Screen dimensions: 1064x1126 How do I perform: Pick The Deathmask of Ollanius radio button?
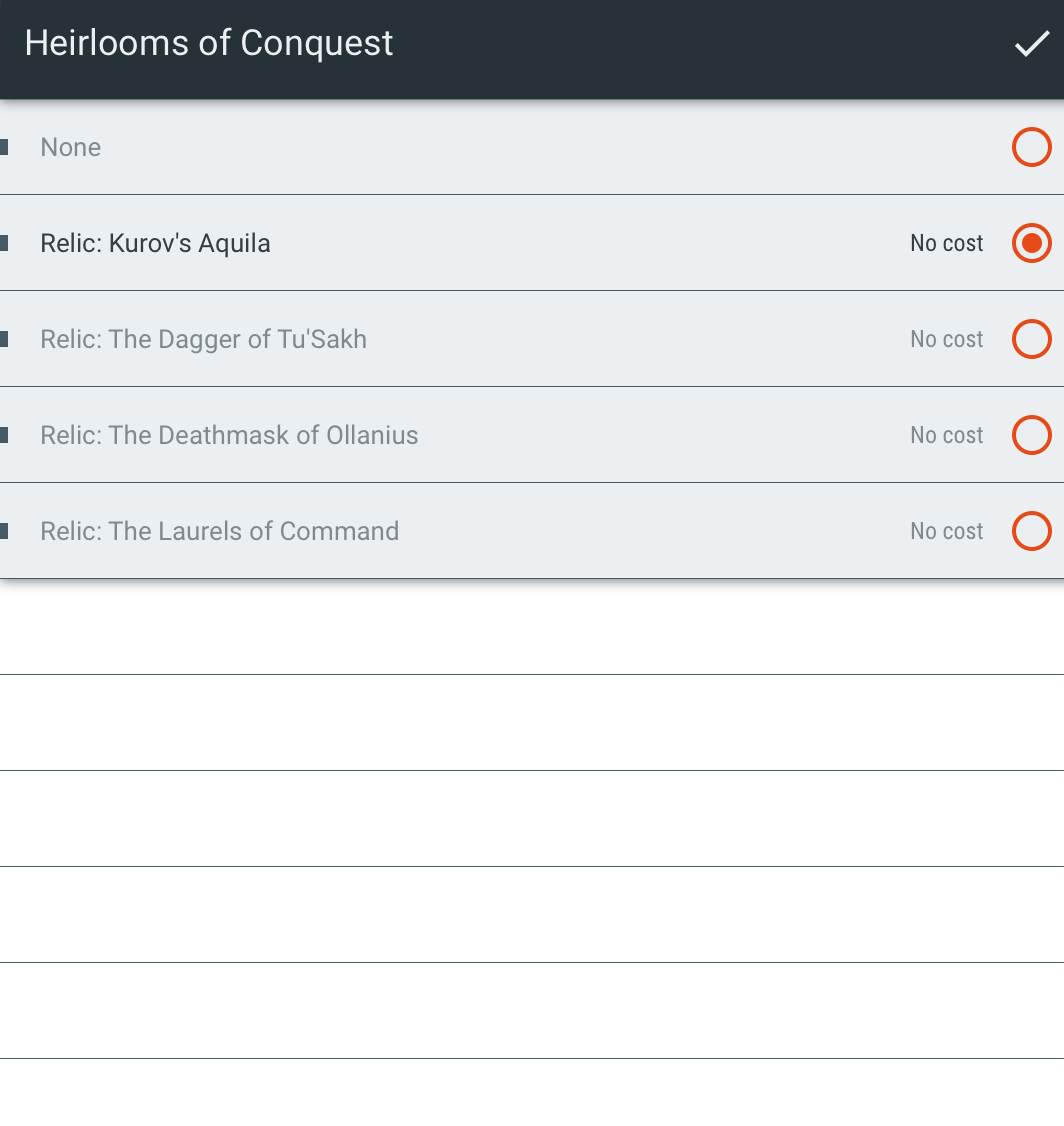(1032, 435)
